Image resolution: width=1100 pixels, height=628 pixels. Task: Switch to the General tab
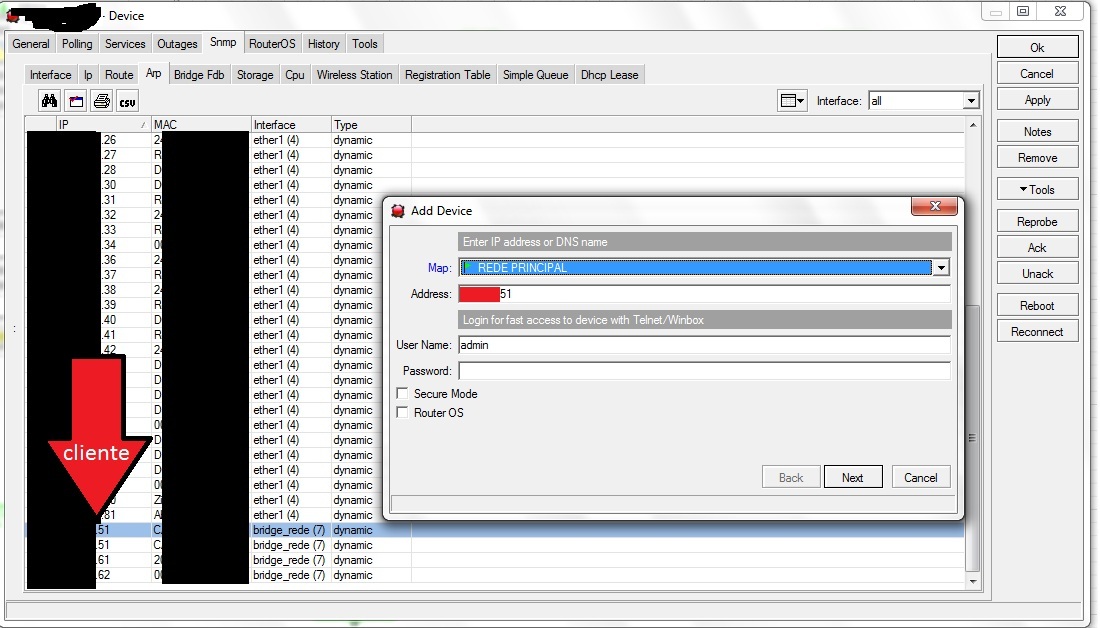click(31, 44)
